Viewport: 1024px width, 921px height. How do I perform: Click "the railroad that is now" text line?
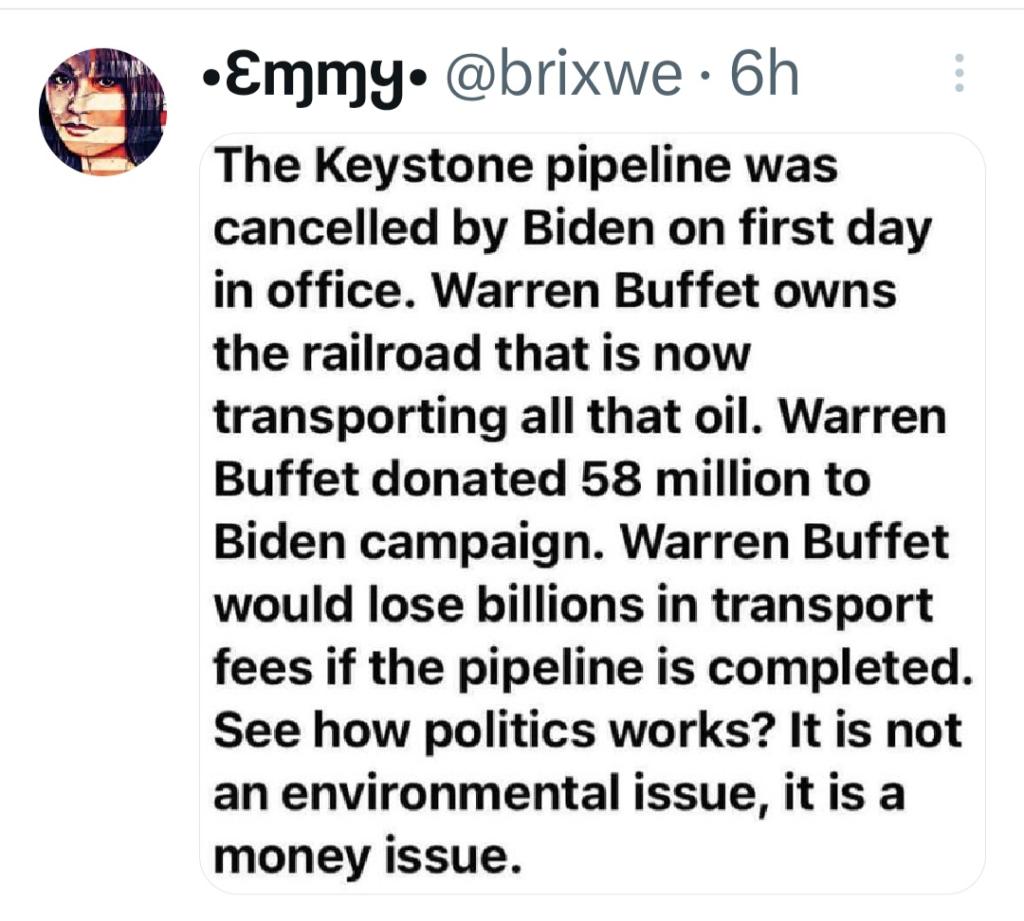[x=482, y=354]
